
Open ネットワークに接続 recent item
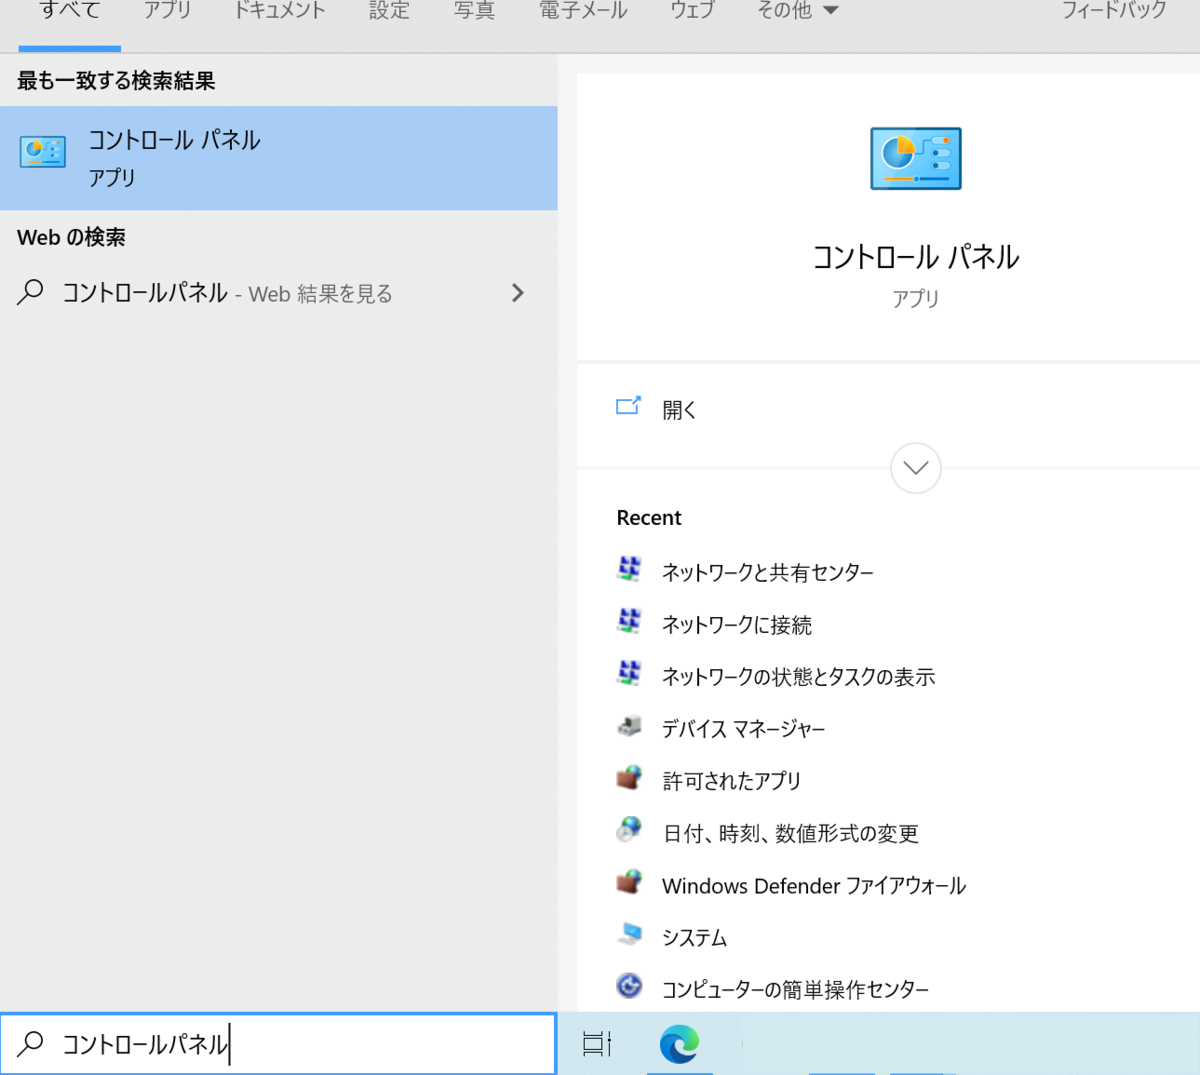(737, 624)
